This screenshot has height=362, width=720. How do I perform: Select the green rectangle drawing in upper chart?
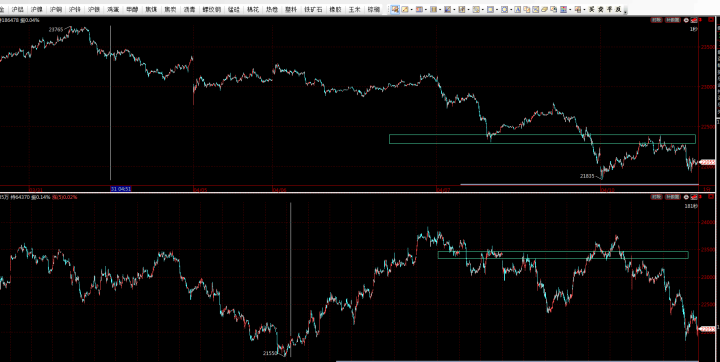point(542,139)
